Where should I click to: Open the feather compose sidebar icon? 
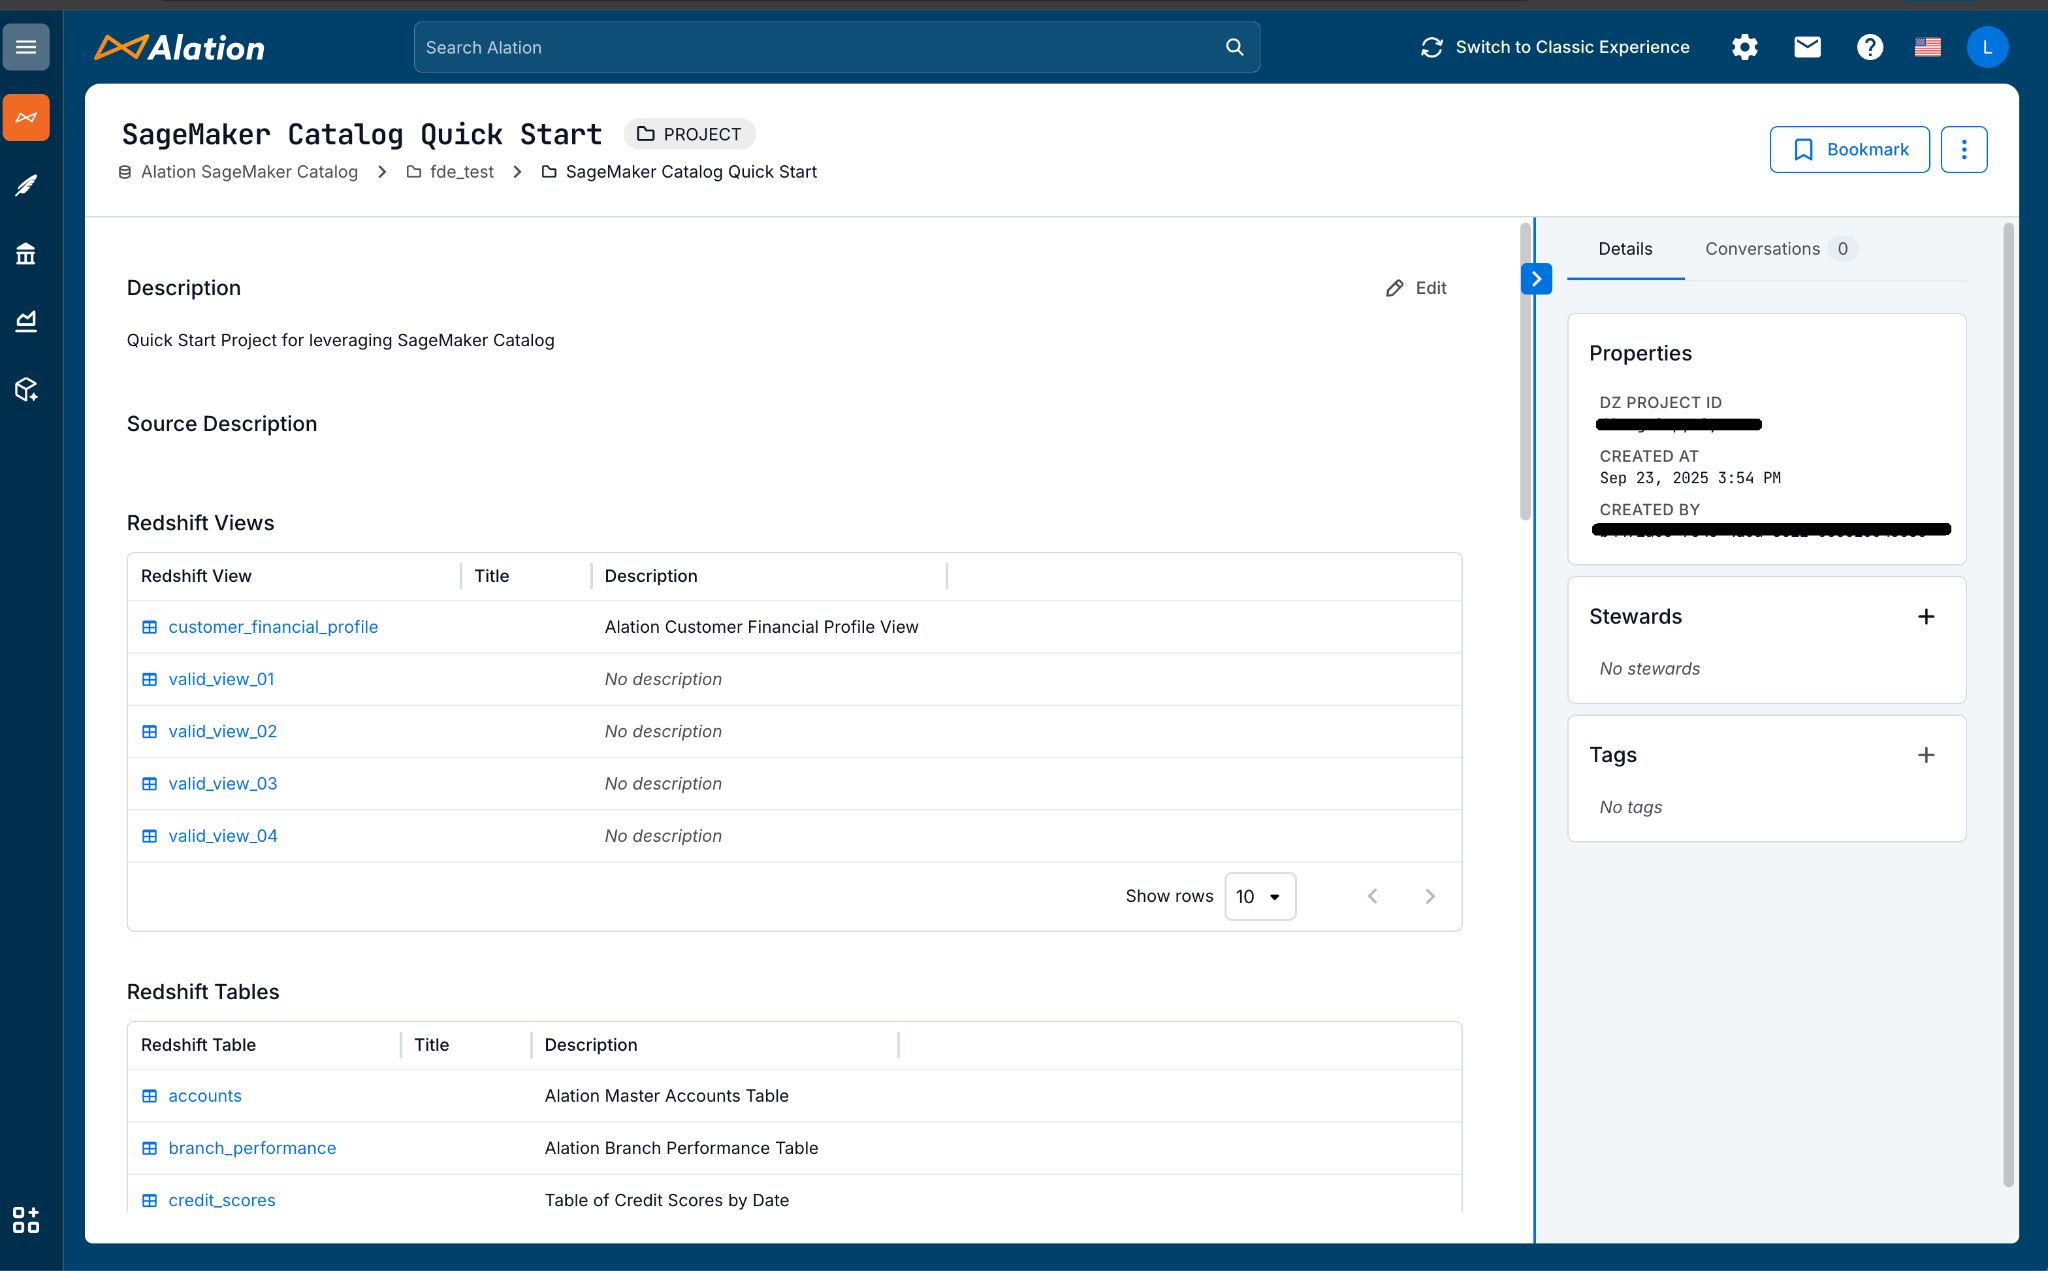pyautogui.click(x=26, y=186)
